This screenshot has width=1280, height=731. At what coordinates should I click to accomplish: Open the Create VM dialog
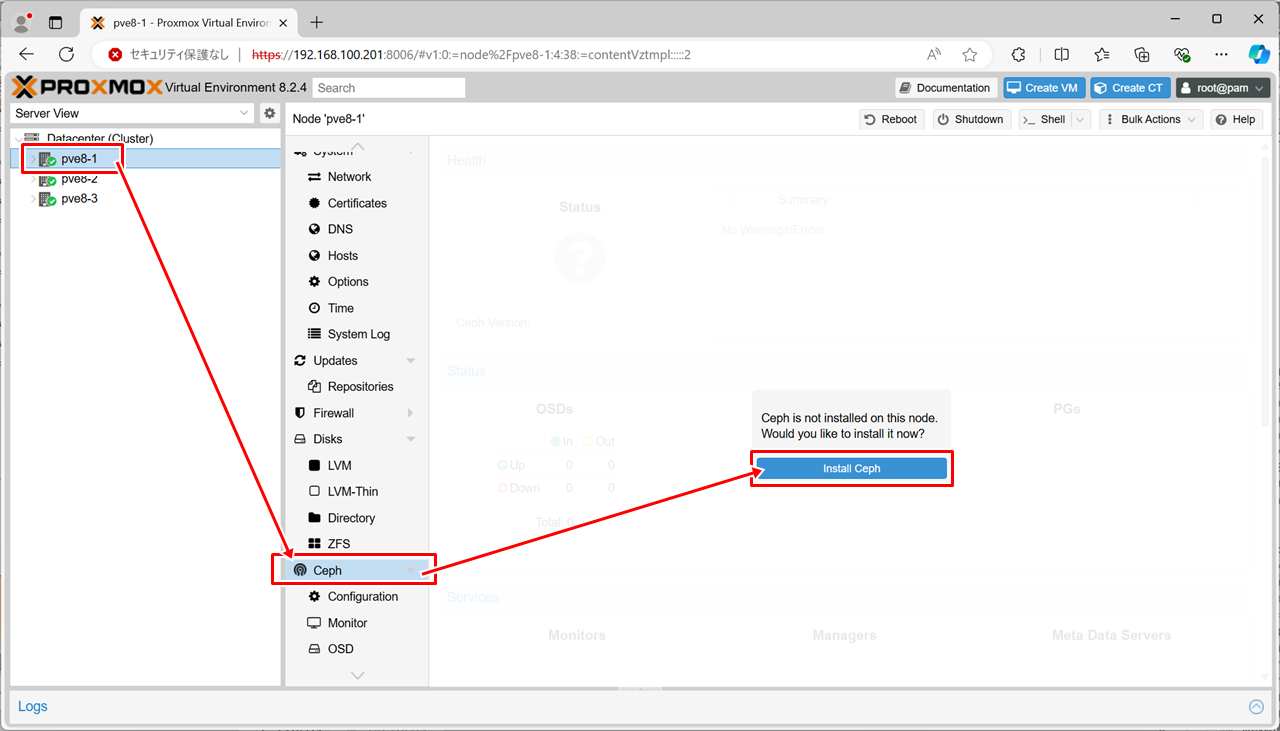point(1042,88)
